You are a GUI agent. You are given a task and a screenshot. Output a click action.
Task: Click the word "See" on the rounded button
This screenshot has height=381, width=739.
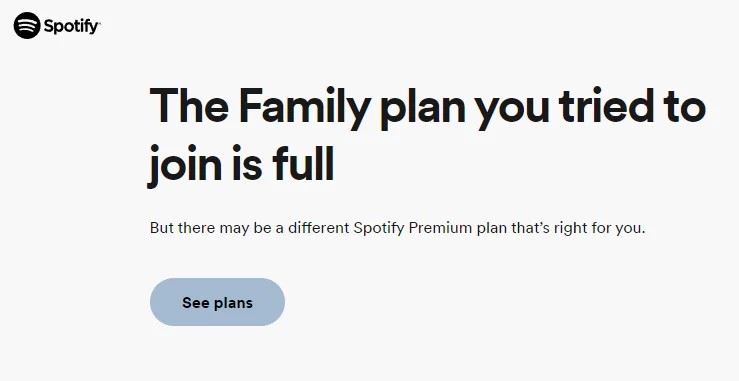(x=195, y=302)
